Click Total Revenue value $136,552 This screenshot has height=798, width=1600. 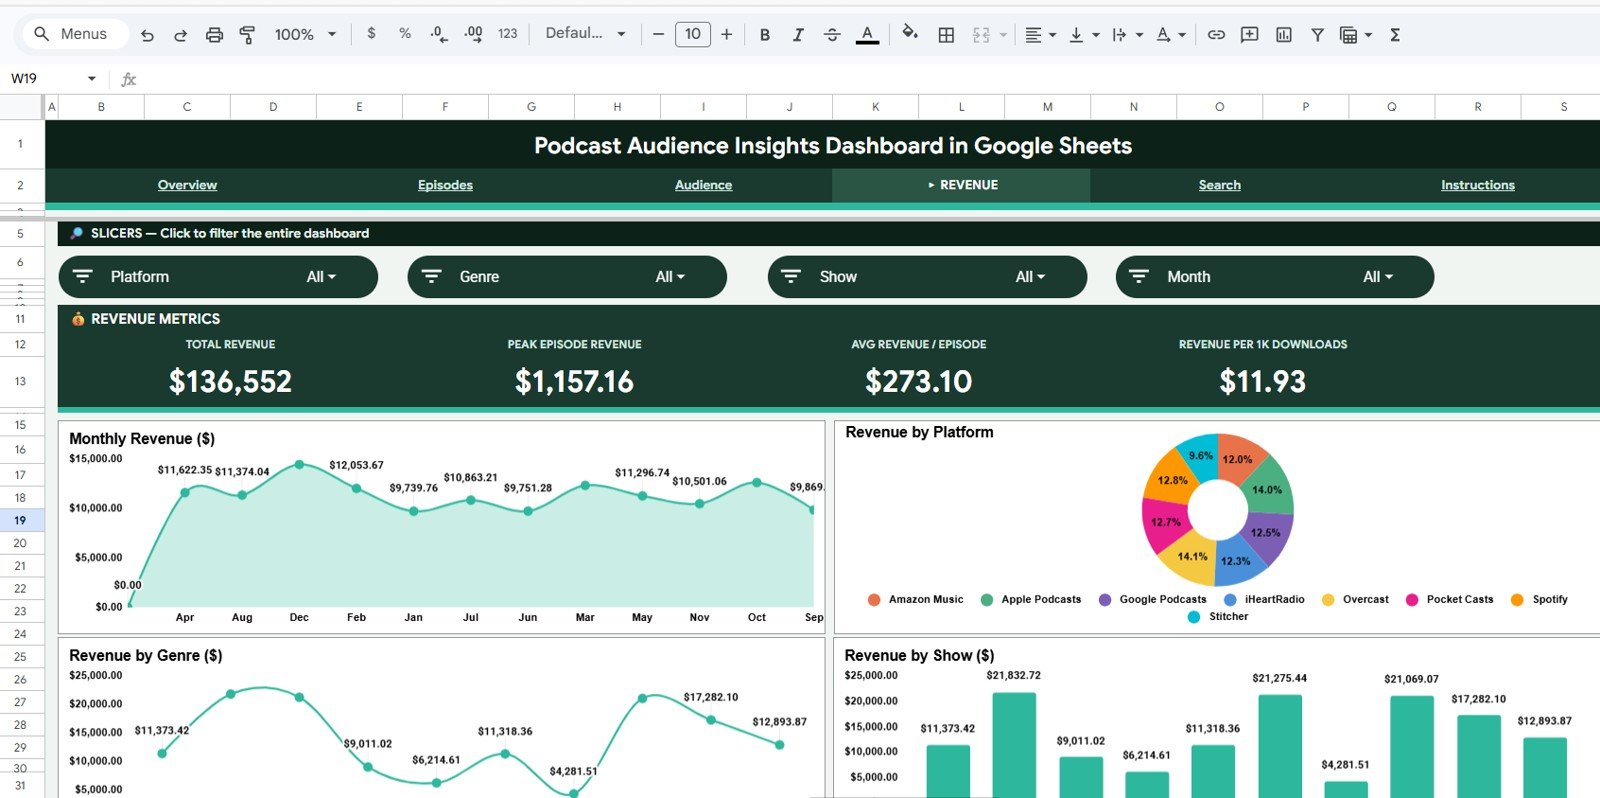pyautogui.click(x=230, y=382)
